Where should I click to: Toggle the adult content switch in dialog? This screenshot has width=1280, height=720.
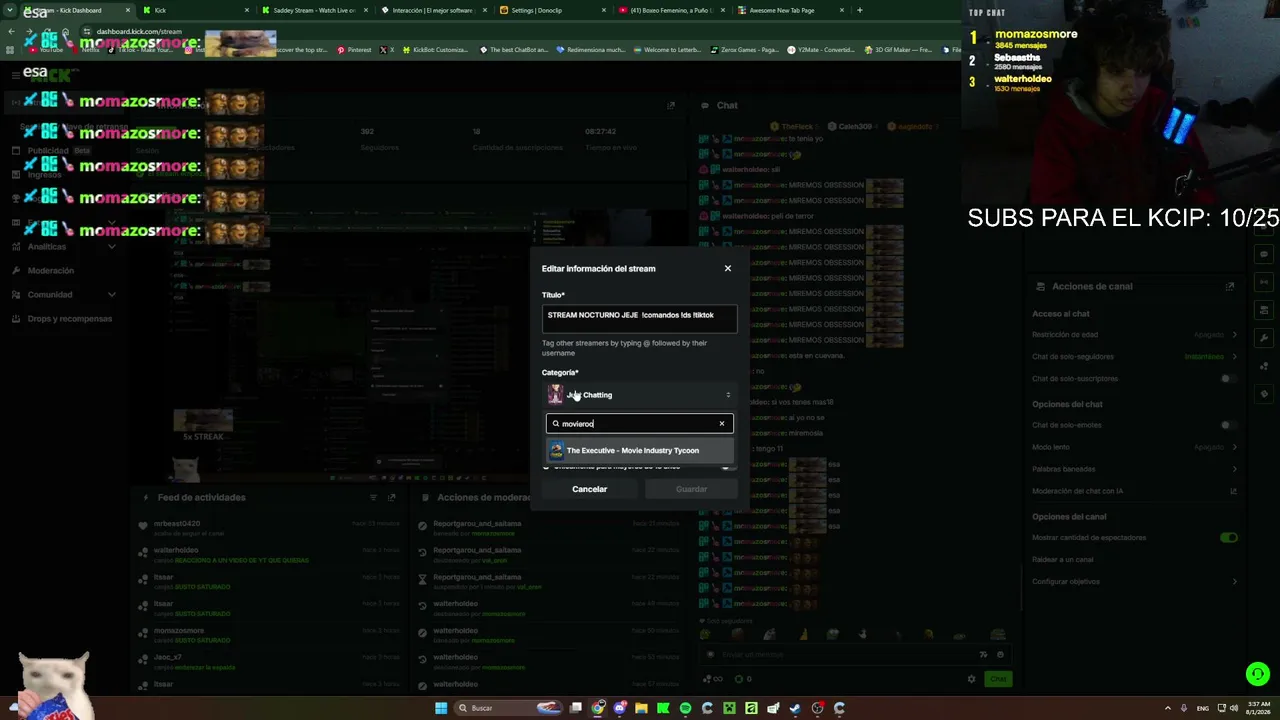tap(727, 467)
